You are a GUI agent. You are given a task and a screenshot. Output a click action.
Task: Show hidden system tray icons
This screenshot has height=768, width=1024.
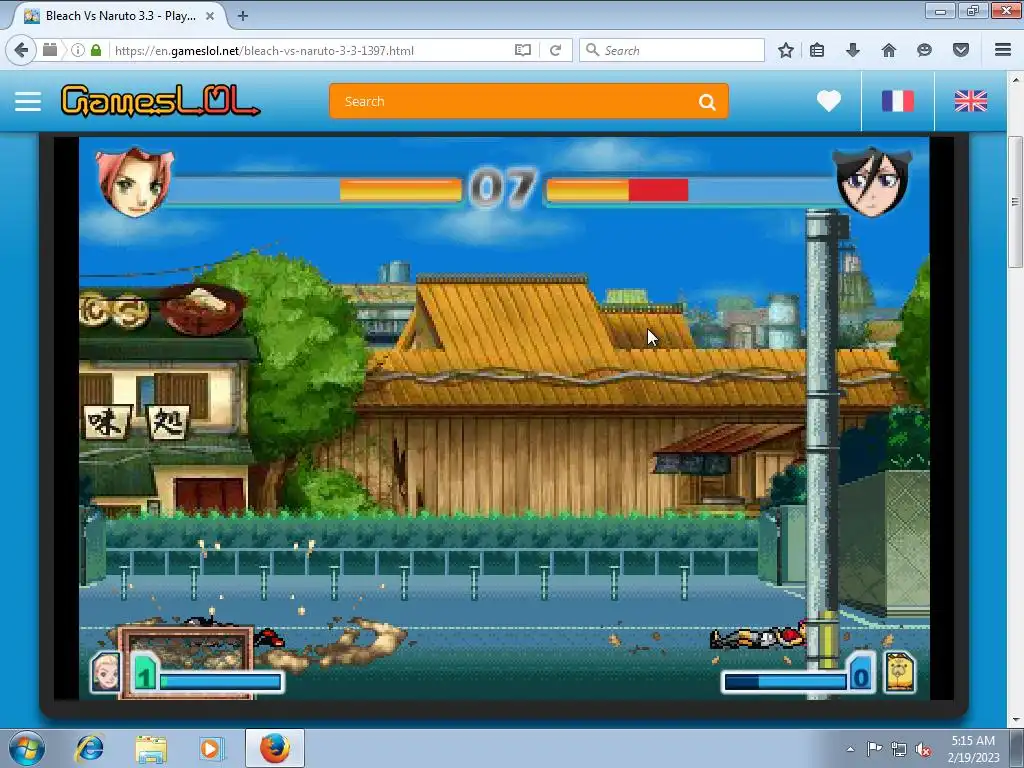pyautogui.click(x=850, y=749)
